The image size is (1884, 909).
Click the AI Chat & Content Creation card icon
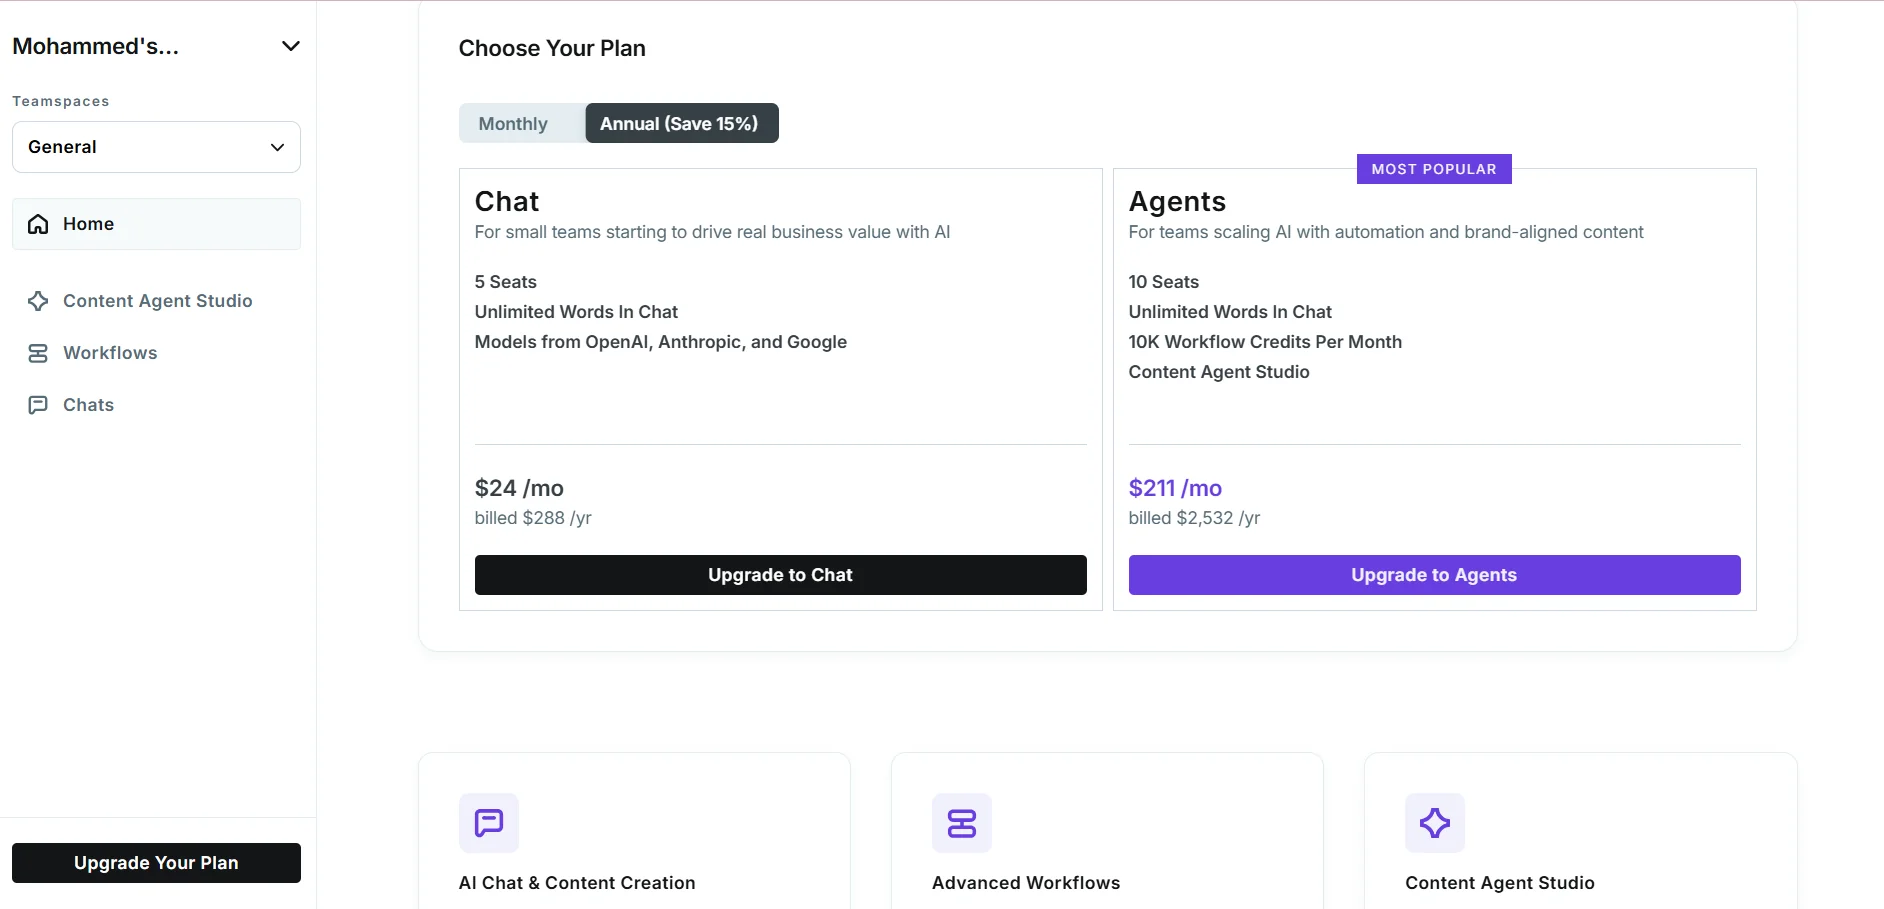click(488, 823)
